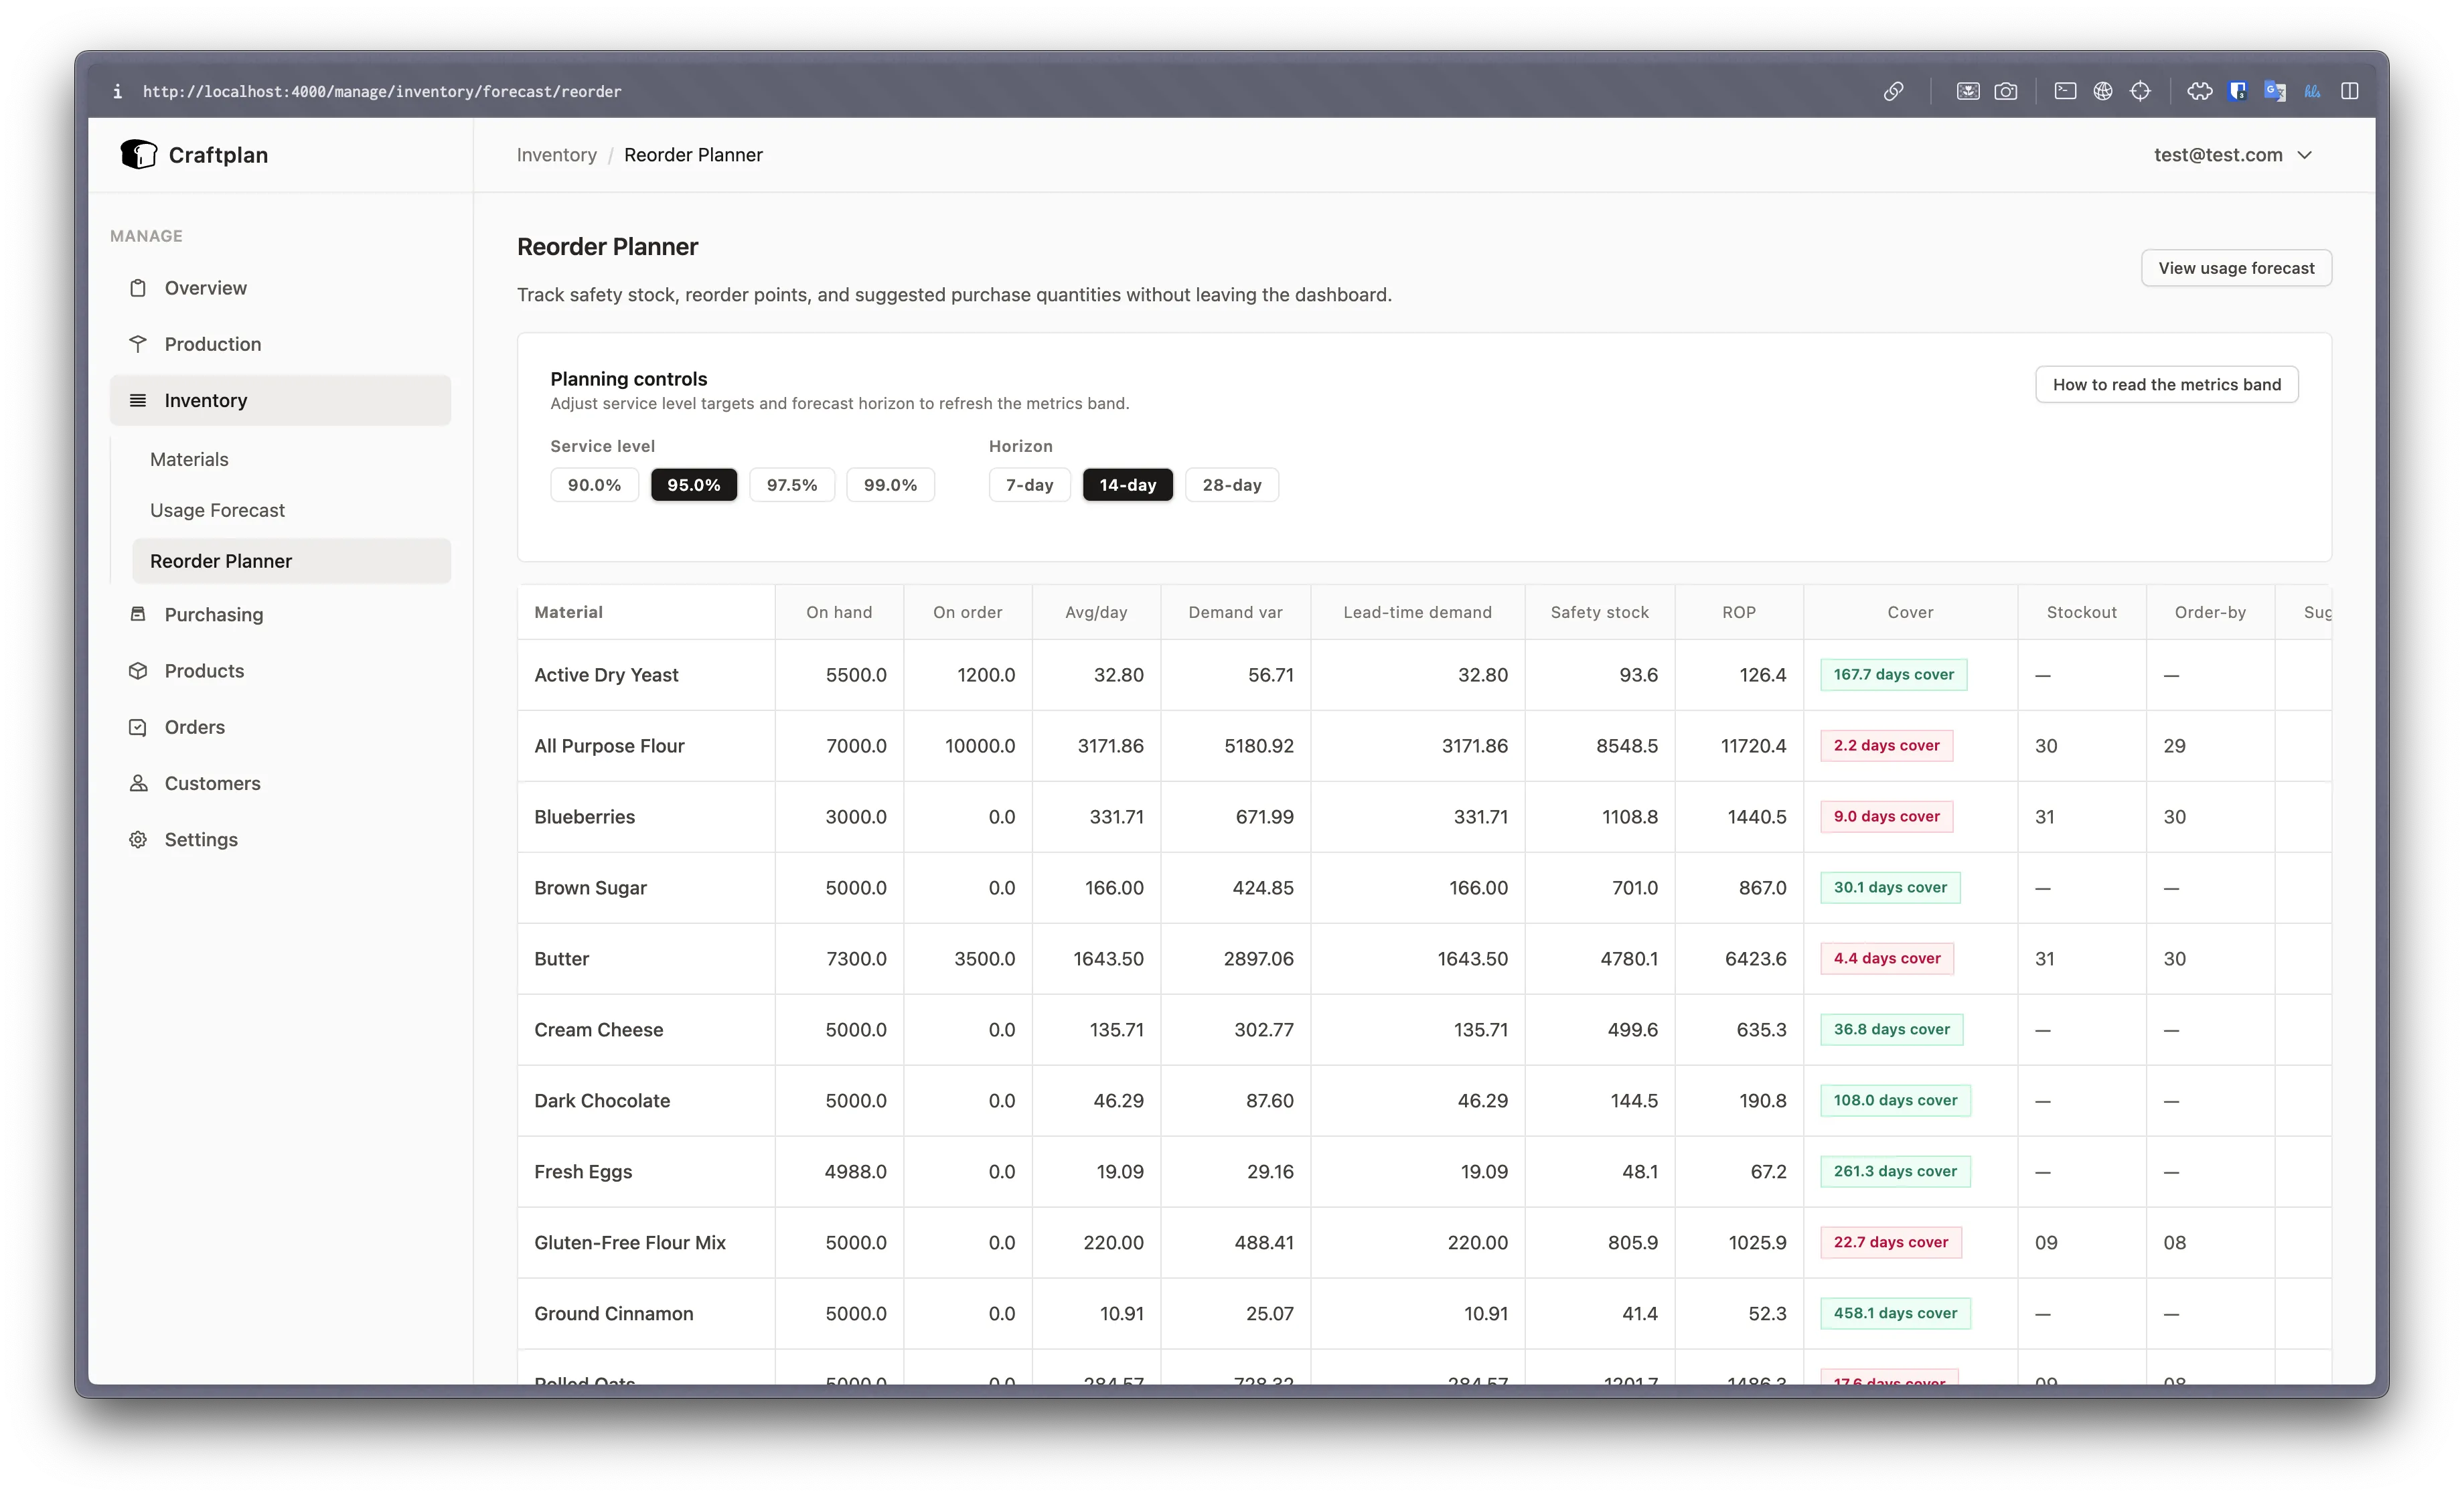2464x1497 pixels.
Task: Open How to read the metrics band
Action: coord(2166,385)
